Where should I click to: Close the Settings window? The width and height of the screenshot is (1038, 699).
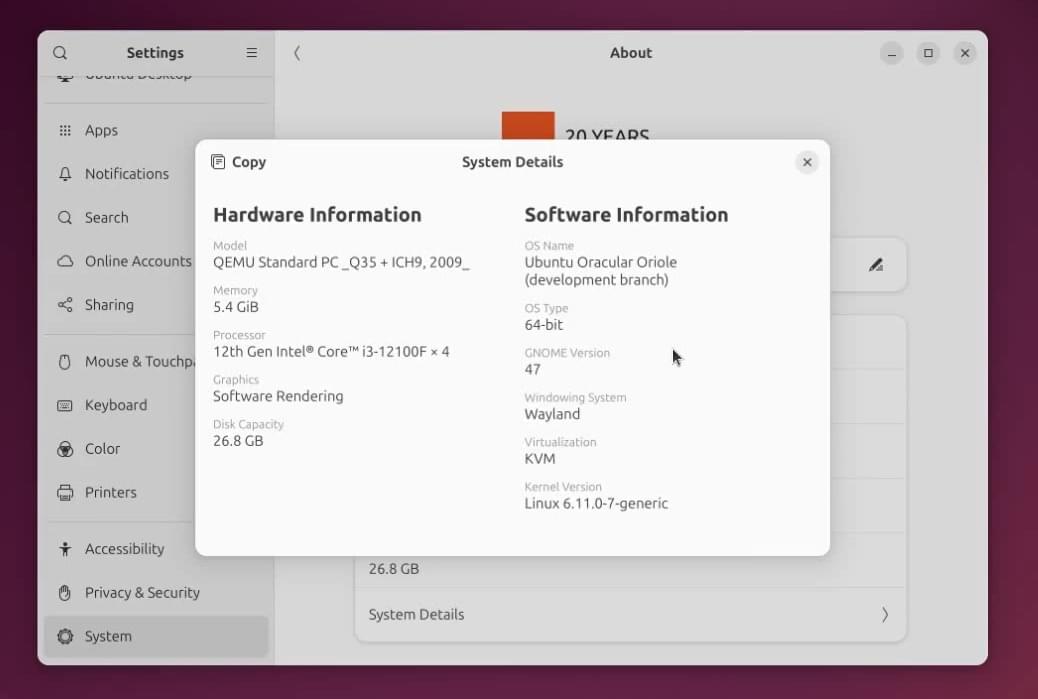tap(965, 54)
